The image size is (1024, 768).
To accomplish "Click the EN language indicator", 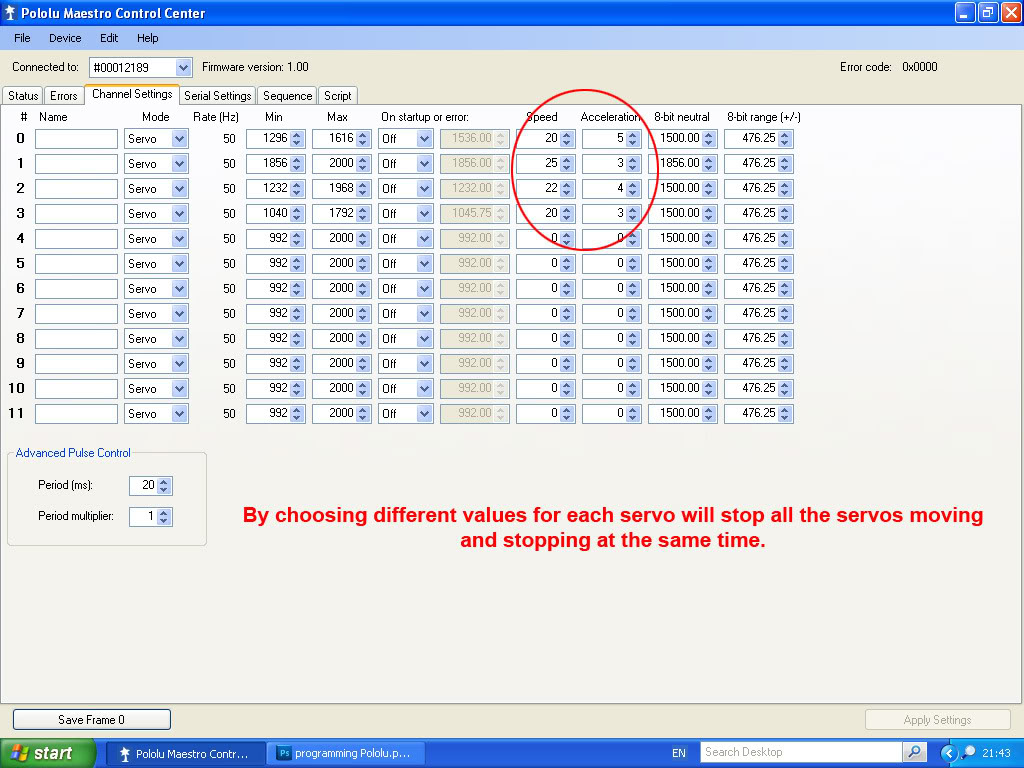I will tap(679, 754).
